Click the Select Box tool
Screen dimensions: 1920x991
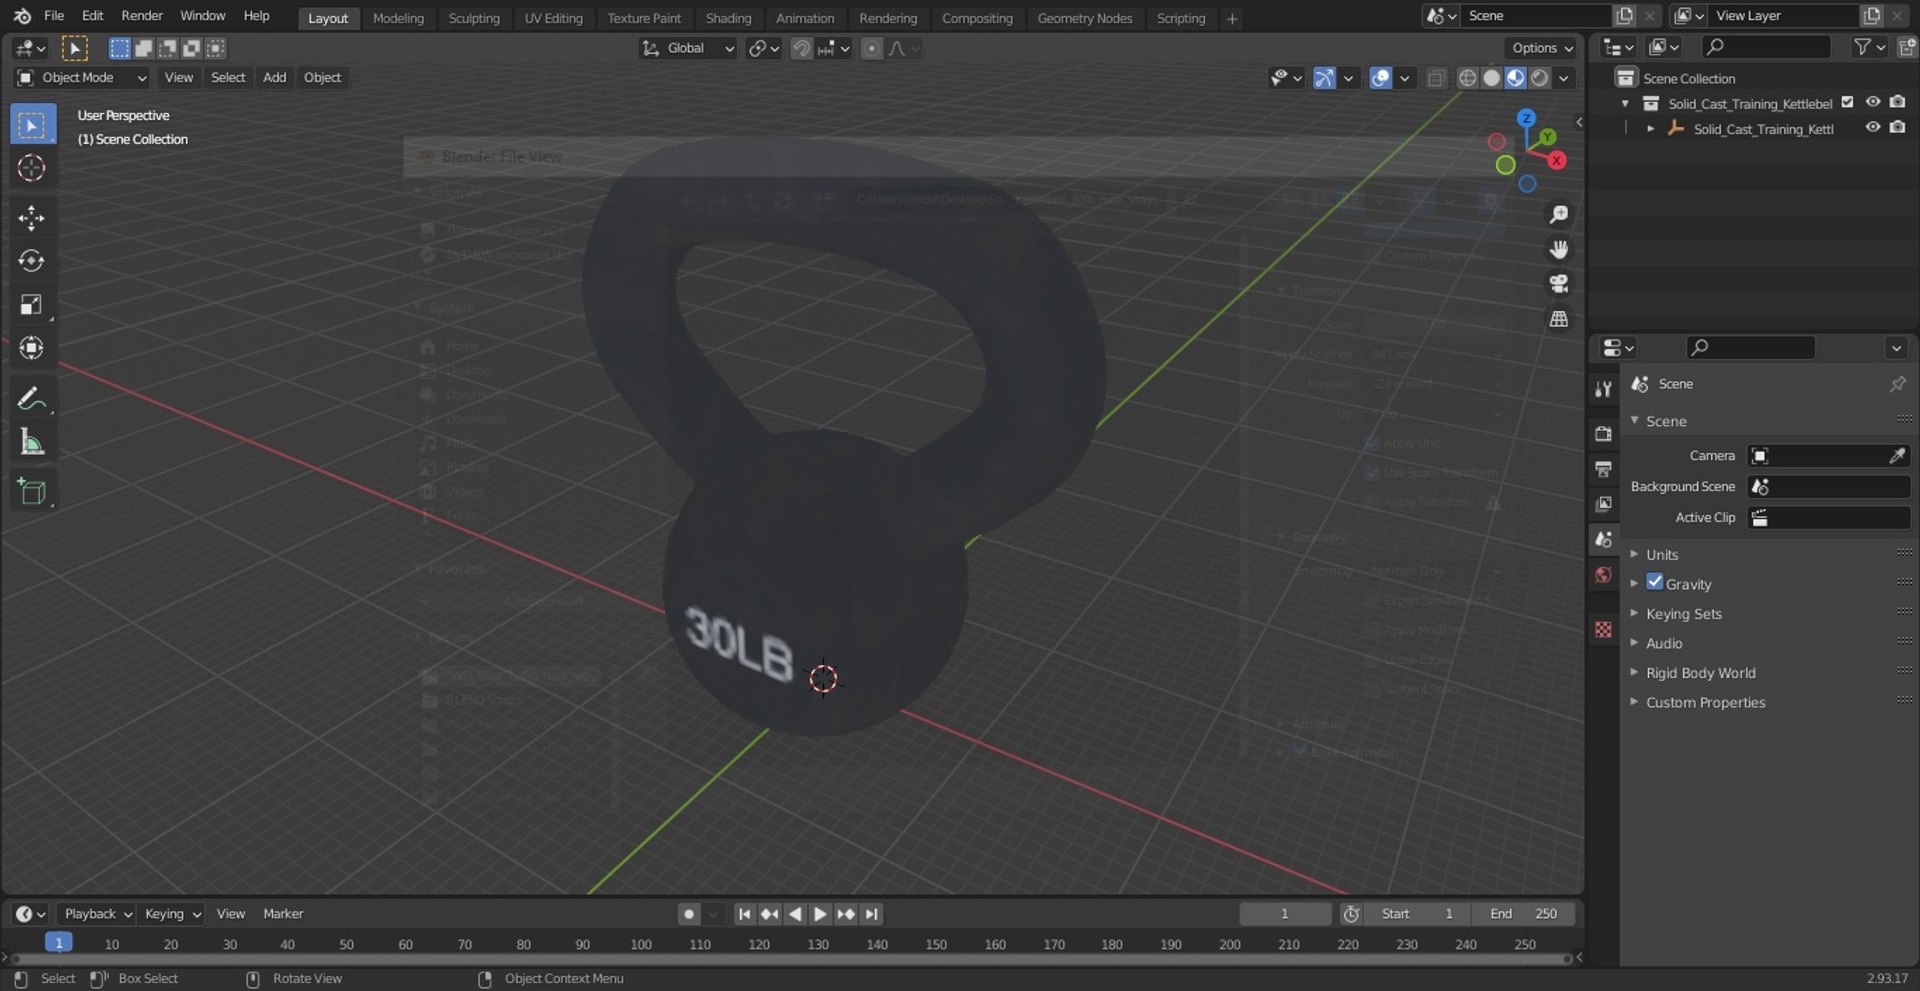[32, 125]
